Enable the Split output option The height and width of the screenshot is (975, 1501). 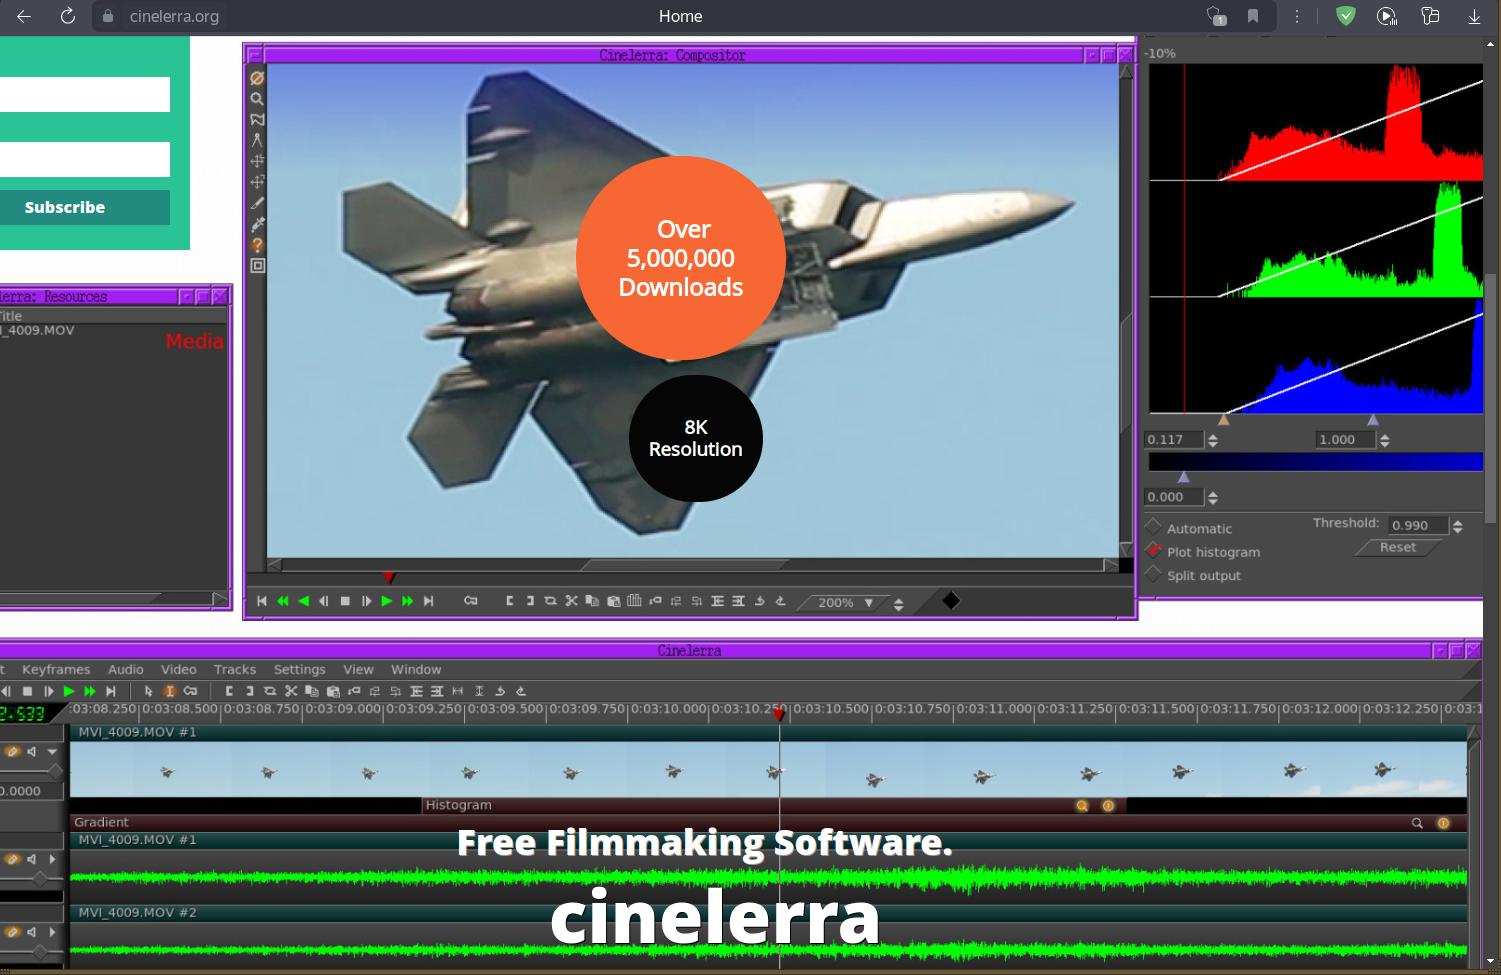tap(1154, 574)
